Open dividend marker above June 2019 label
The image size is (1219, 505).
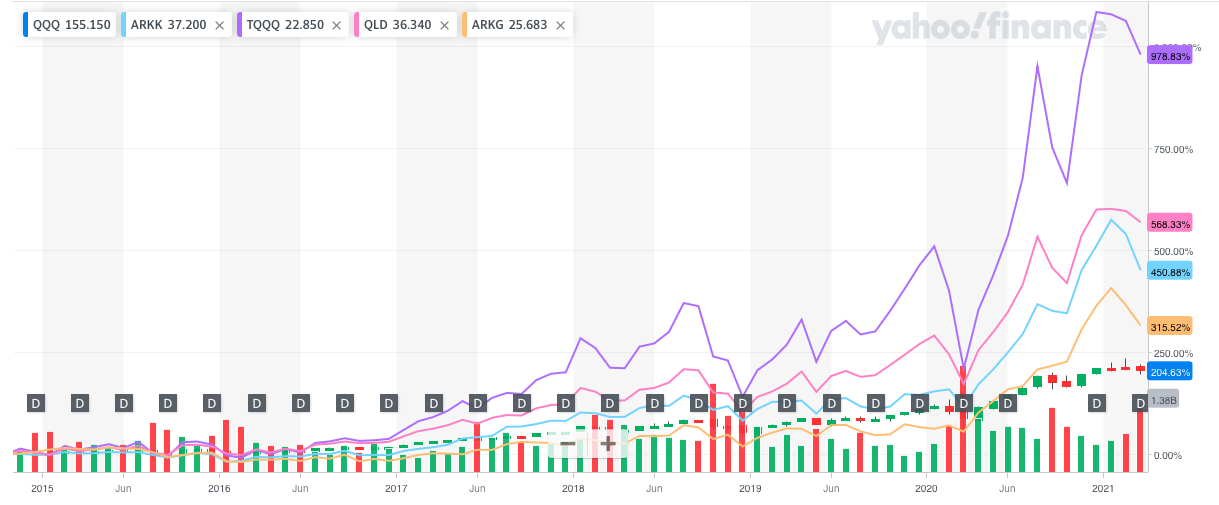(831, 403)
